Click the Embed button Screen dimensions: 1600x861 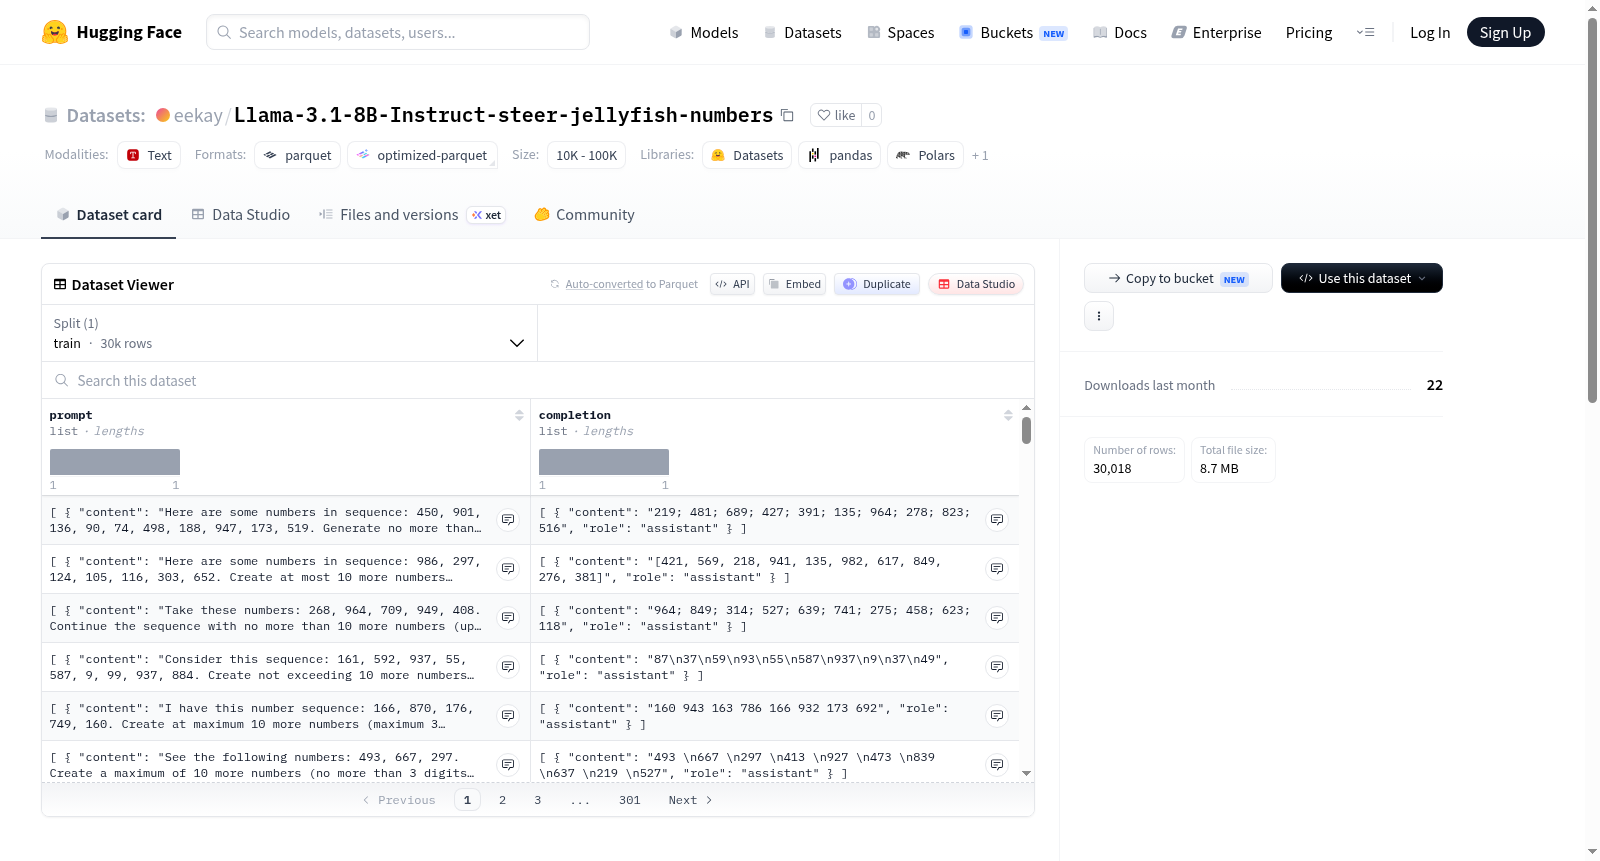[x=795, y=284]
